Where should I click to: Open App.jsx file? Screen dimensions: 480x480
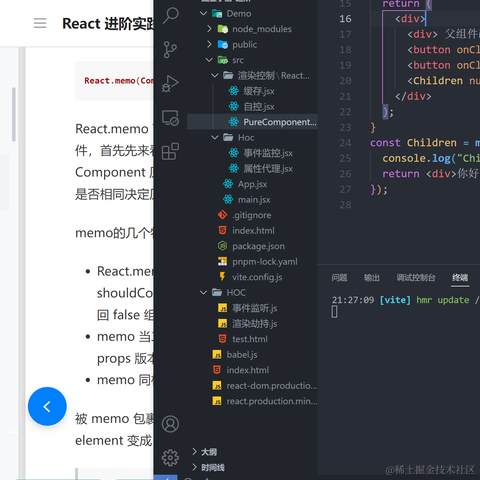click(252, 184)
